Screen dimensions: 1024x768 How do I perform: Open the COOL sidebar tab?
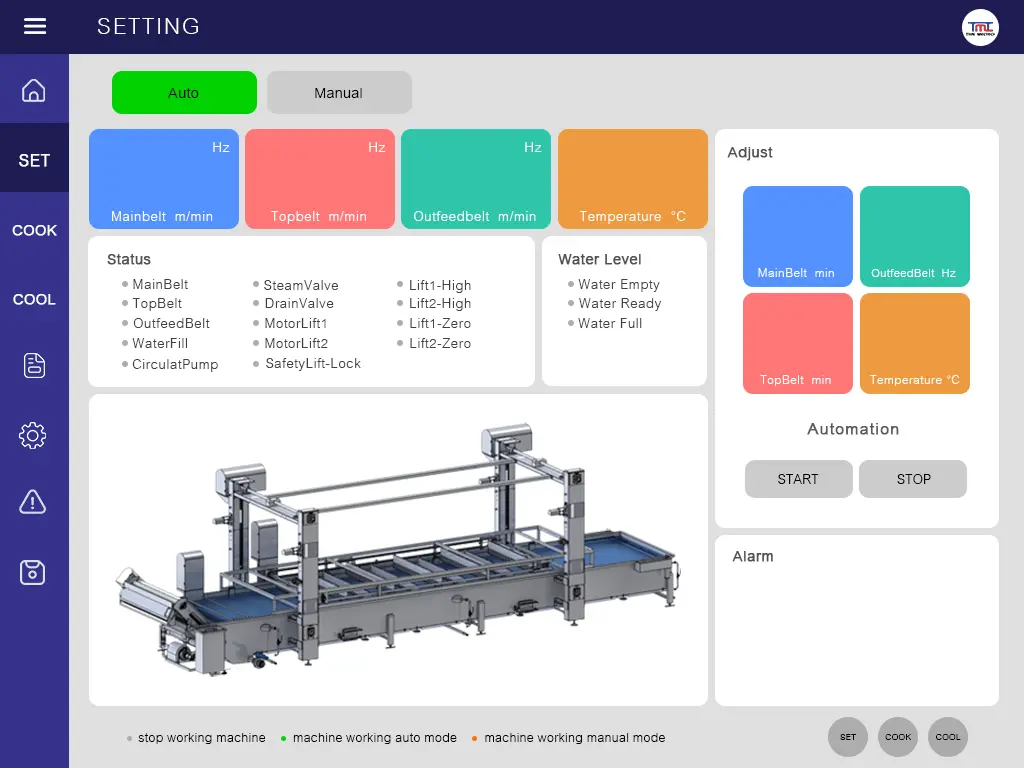pyautogui.click(x=34, y=299)
